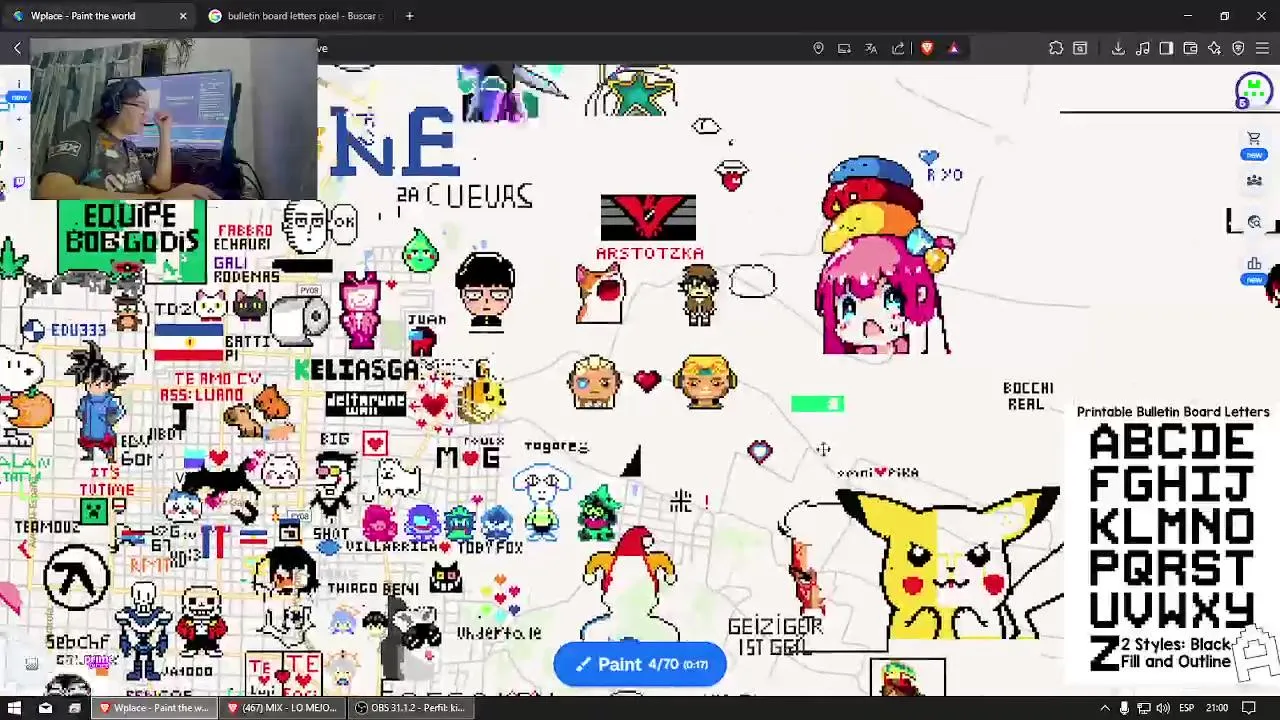Open the browser extensions puzzle icon
Image resolution: width=1280 pixels, height=720 pixels.
pyautogui.click(x=1056, y=48)
